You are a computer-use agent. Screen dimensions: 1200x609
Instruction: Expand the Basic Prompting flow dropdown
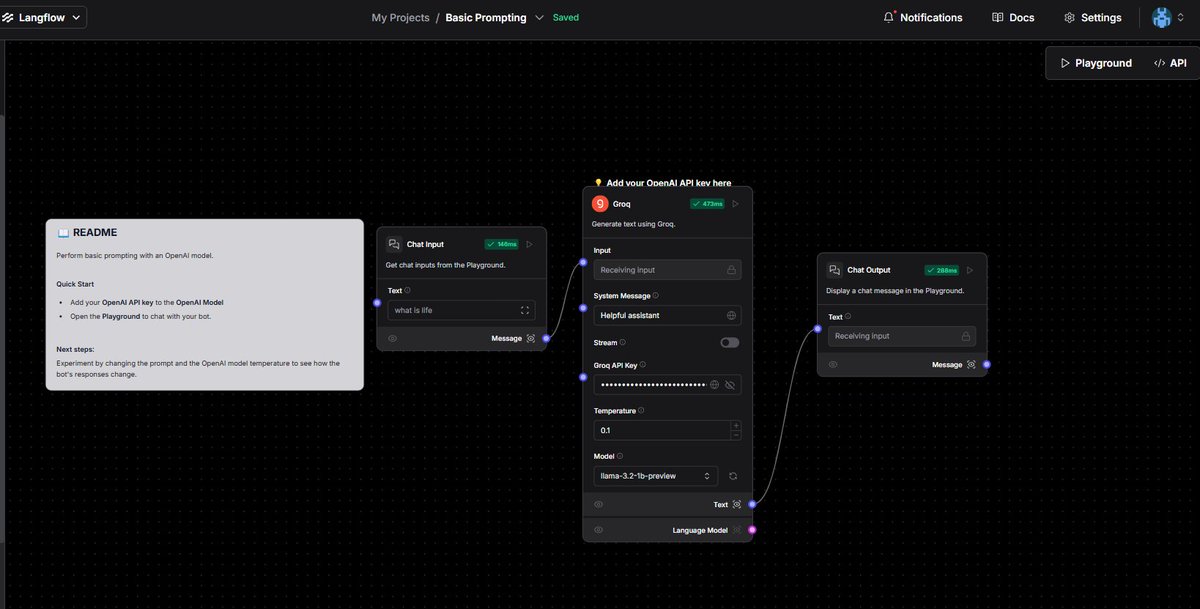coord(540,18)
